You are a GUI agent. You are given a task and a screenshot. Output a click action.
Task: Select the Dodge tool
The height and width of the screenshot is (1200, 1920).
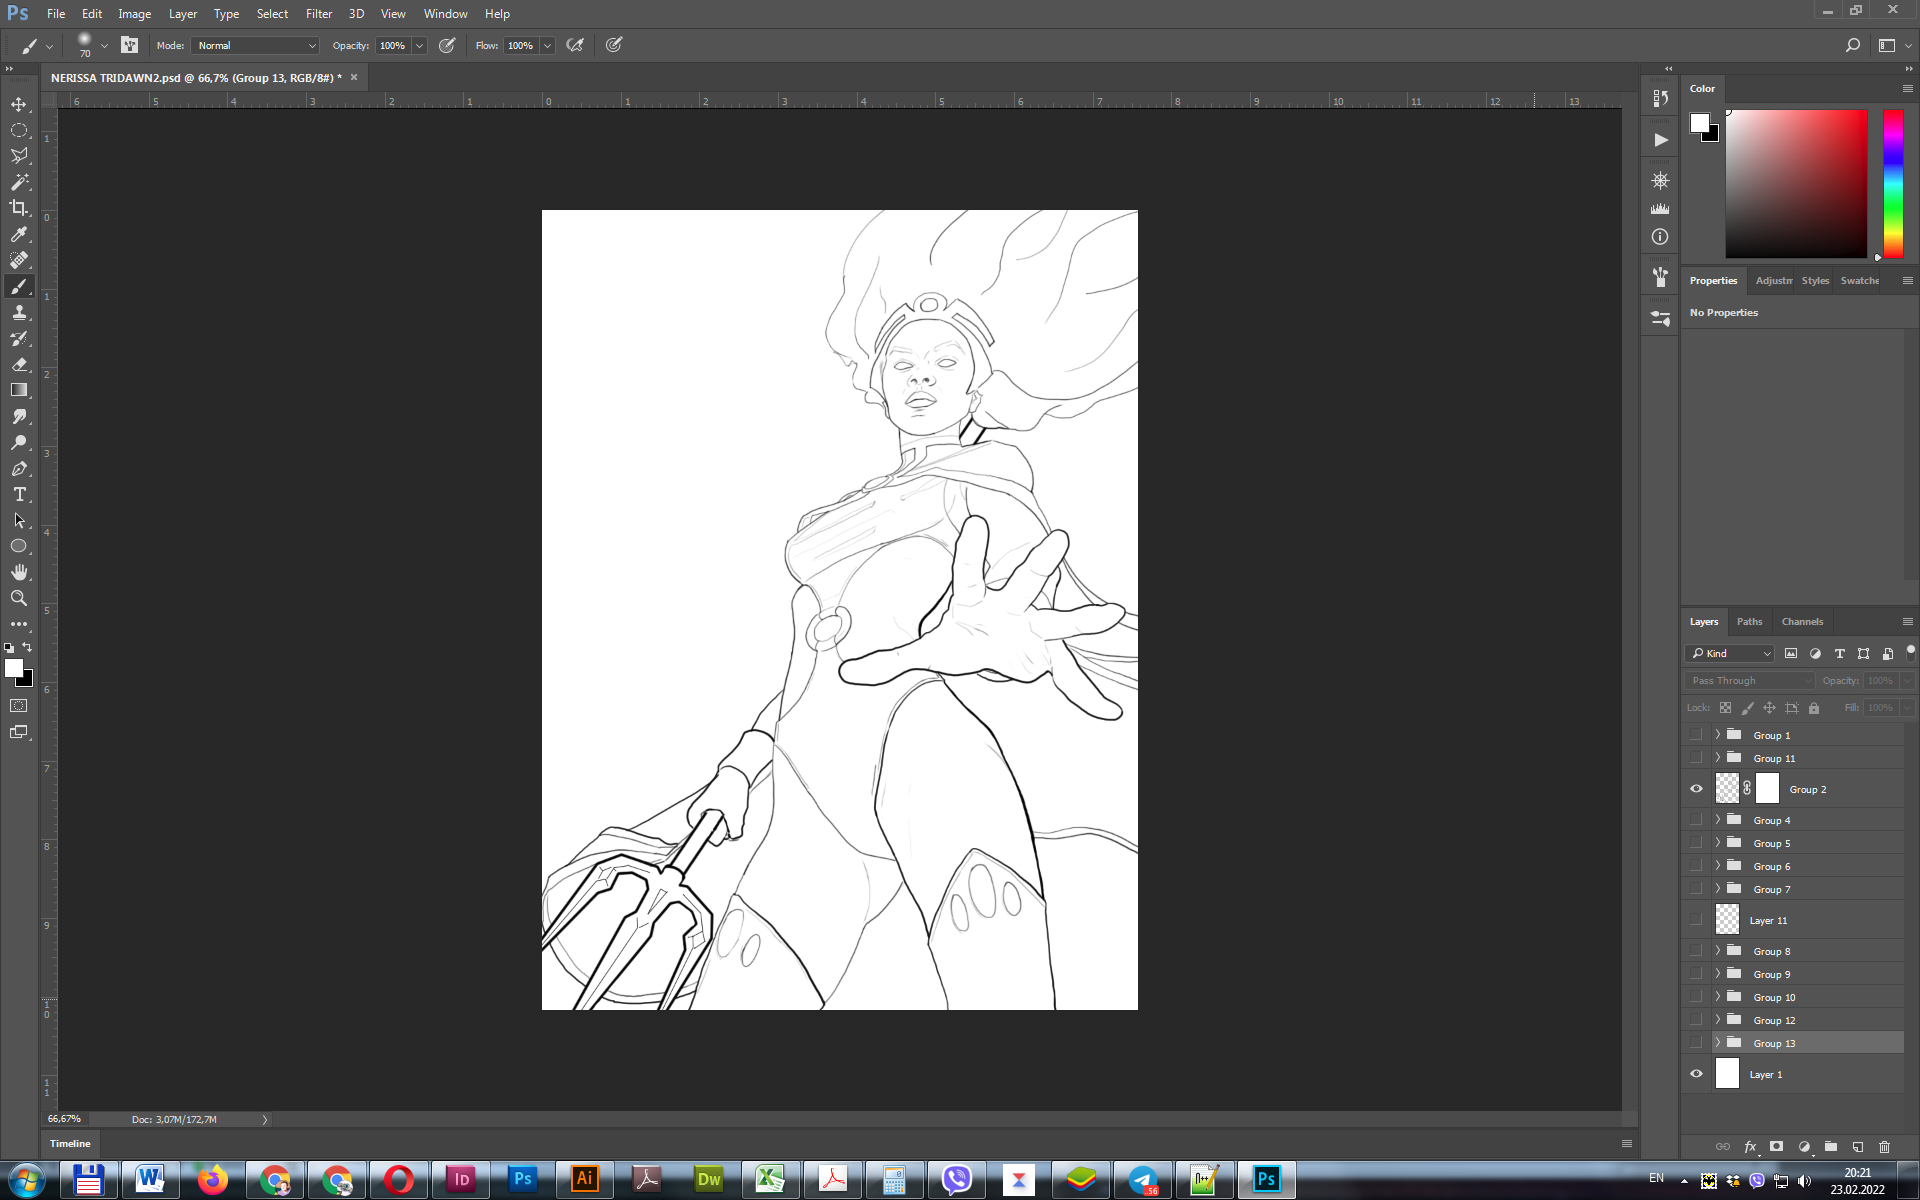click(x=19, y=442)
